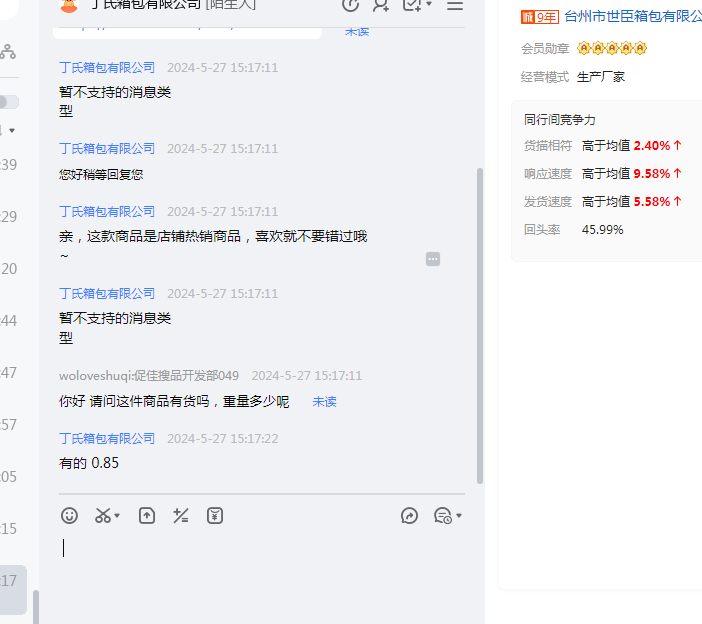Open the hamburger menu in chat header

pyautogui.click(x=455, y=5)
